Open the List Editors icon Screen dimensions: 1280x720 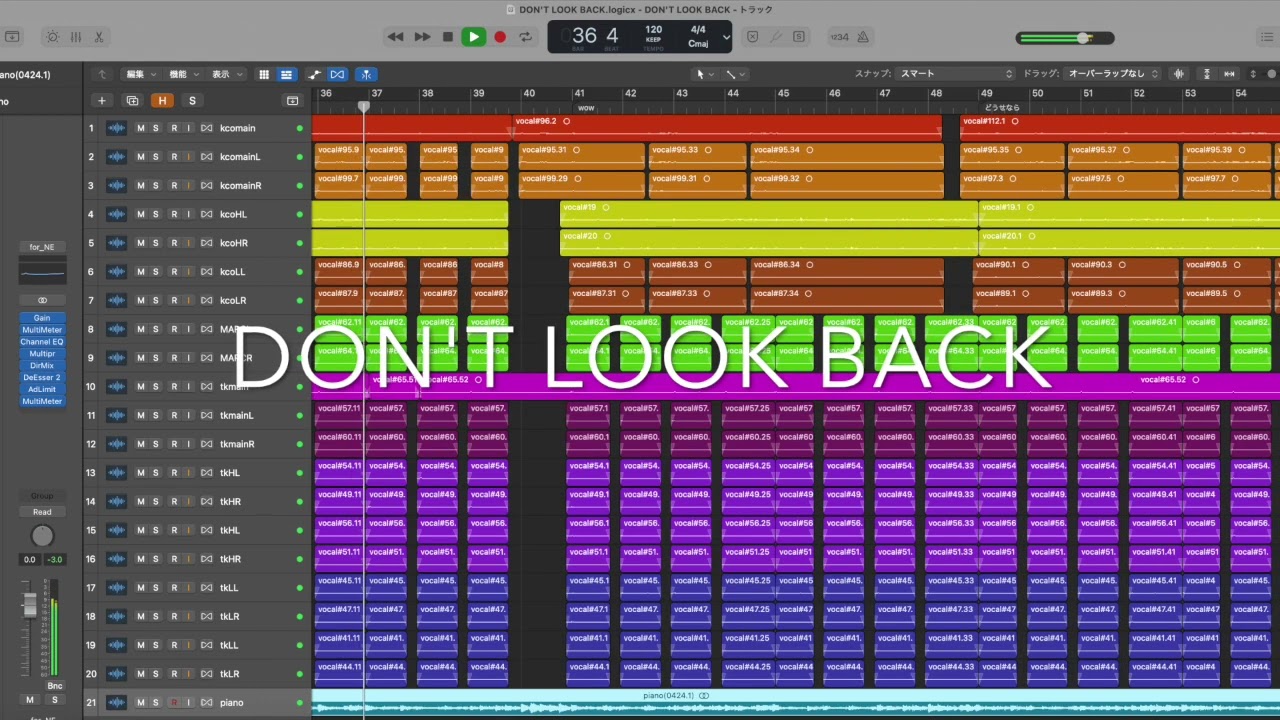tap(1269, 37)
